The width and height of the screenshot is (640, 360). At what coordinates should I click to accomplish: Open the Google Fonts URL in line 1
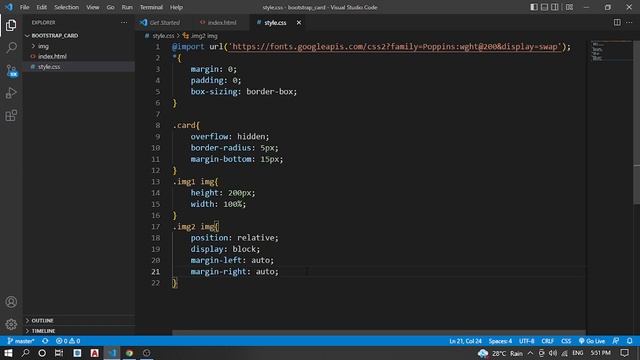[394, 47]
